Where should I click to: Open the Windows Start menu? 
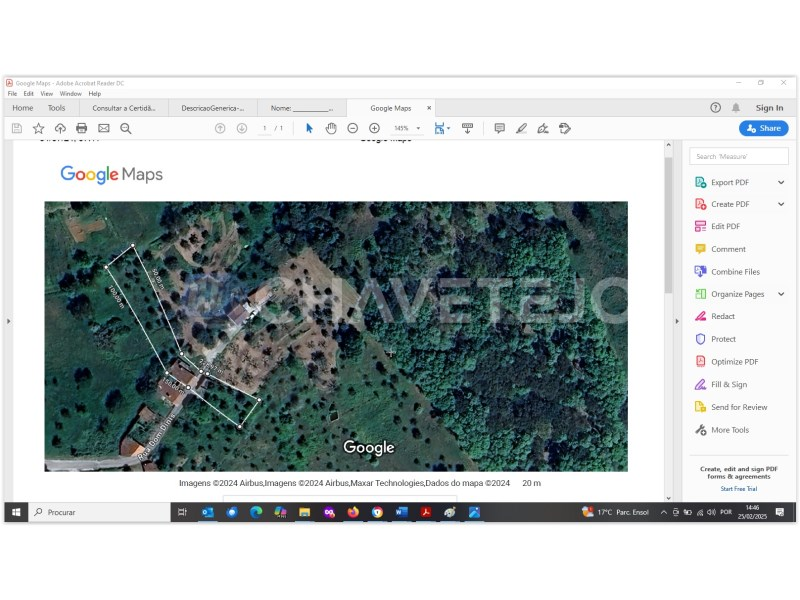point(16,512)
